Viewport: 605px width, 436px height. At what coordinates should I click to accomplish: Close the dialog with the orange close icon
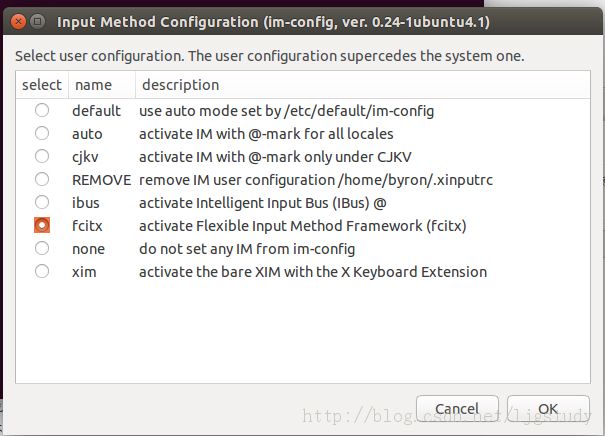pyautogui.click(x=18, y=21)
